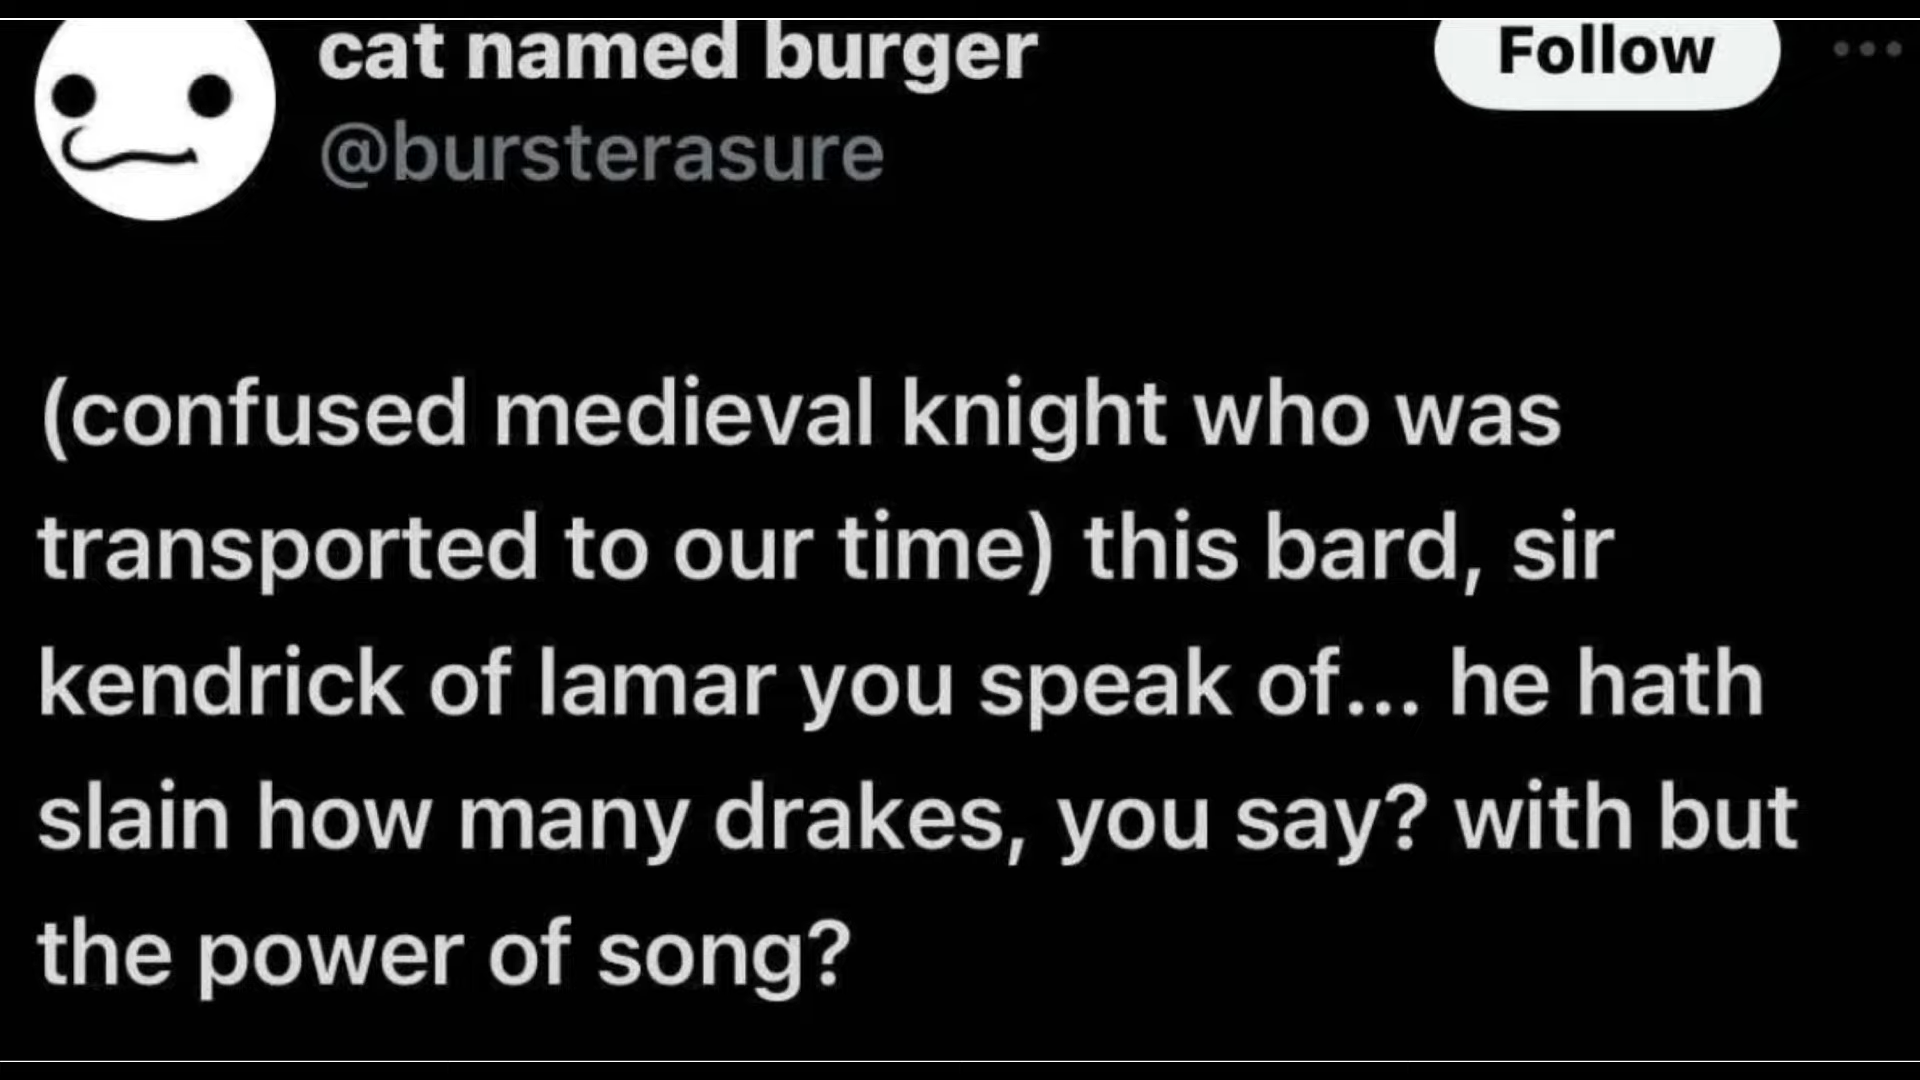Open the @bursterasure handle link

coord(602,155)
